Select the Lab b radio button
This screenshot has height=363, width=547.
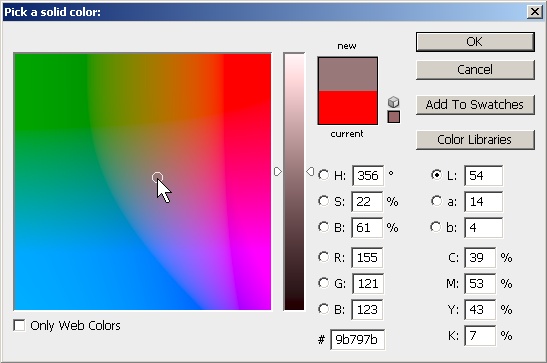click(436, 227)
